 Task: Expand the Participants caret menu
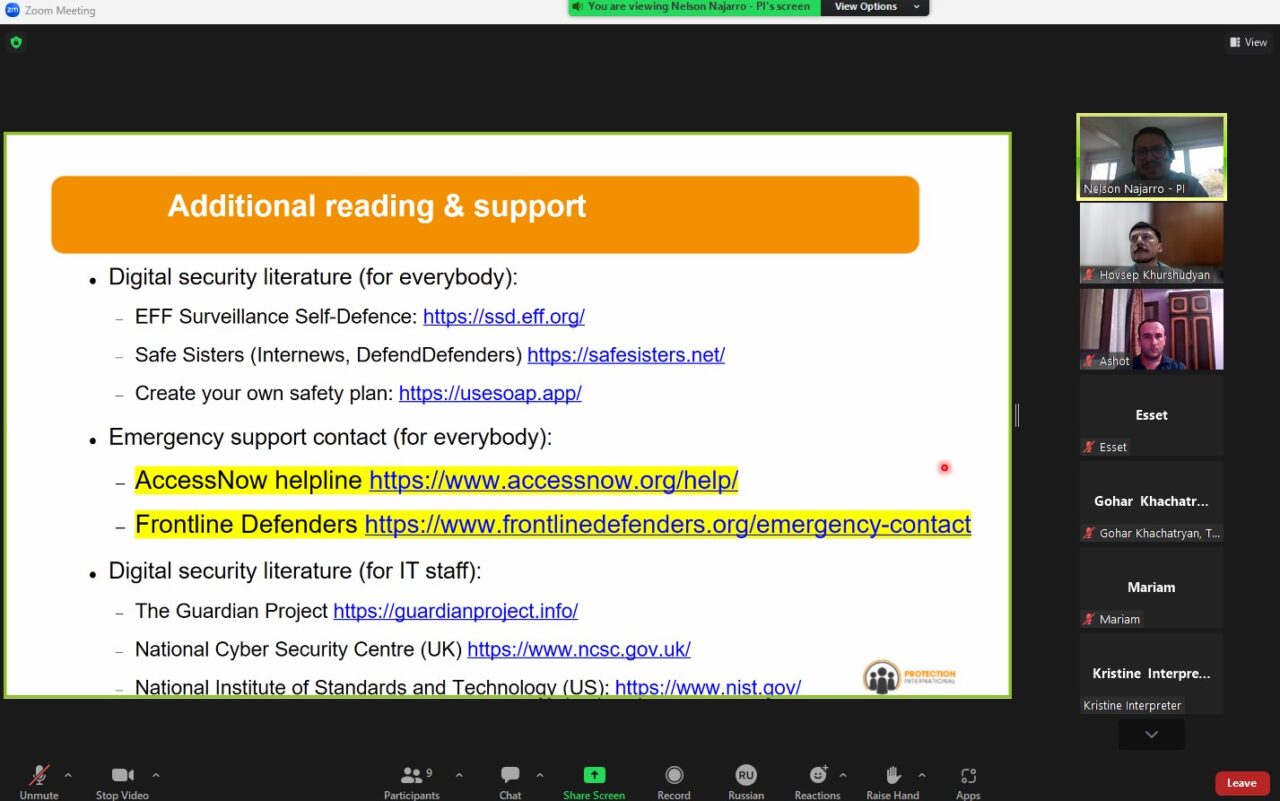coord(459,775)
